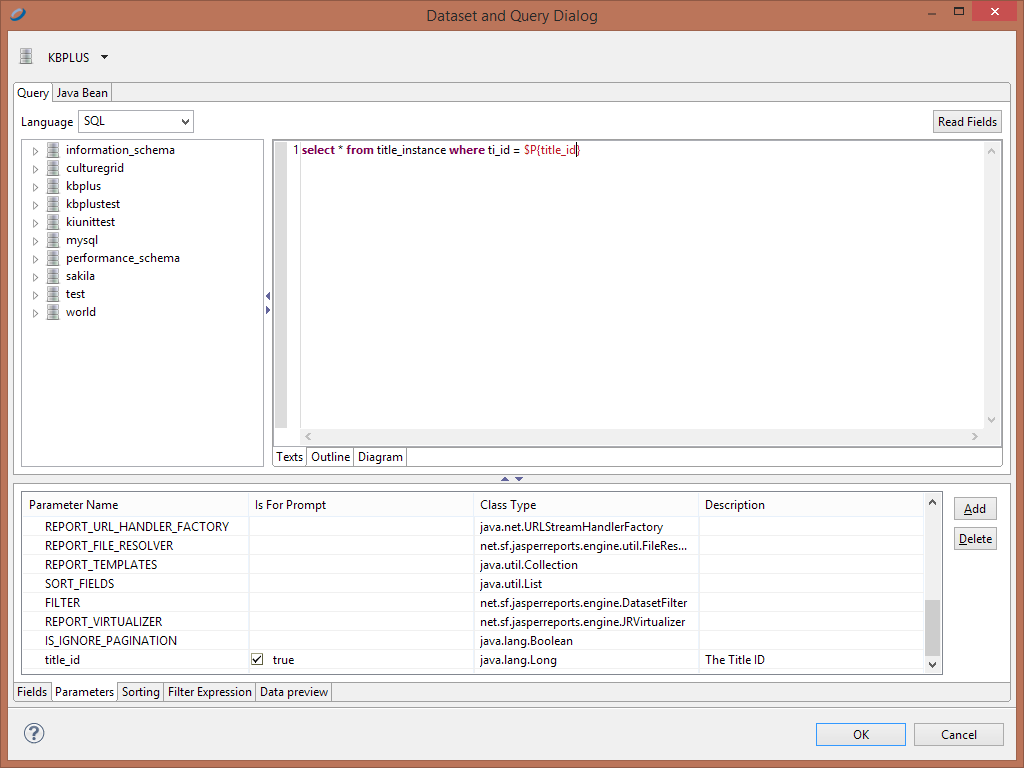Expand the world tree node
The height and width of the screenshot is (768, 1024).
[35, 313]
